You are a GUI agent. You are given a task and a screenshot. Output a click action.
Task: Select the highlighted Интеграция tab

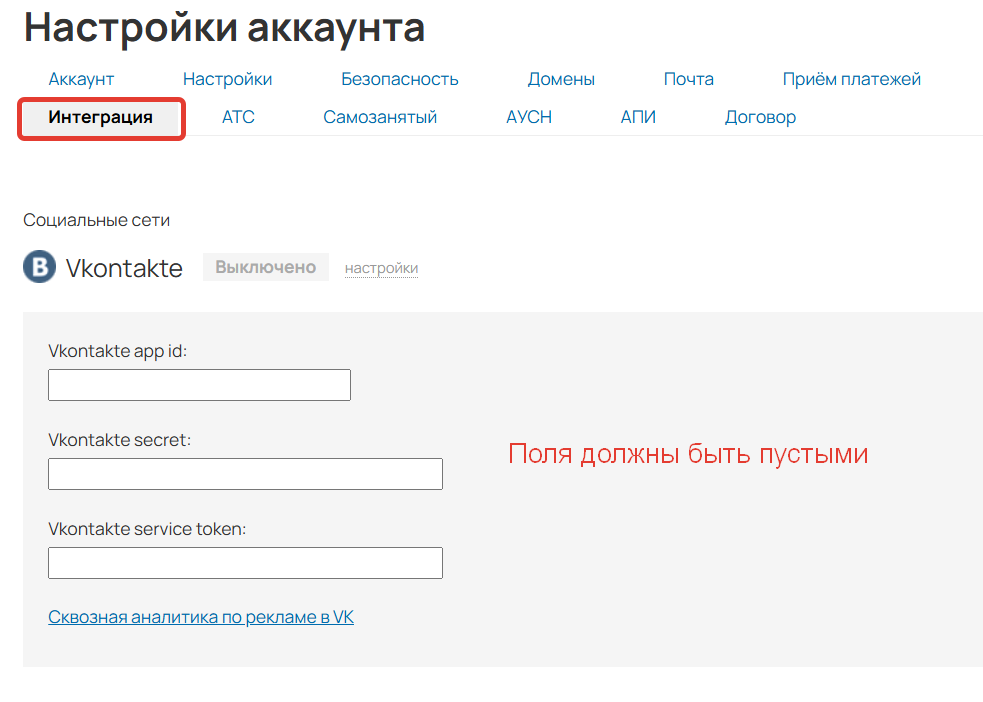[100, 117]
